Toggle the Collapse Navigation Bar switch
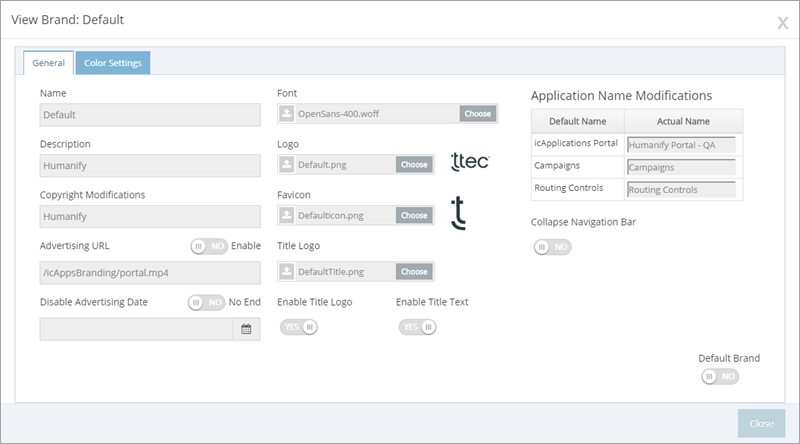 coord(553,247)
